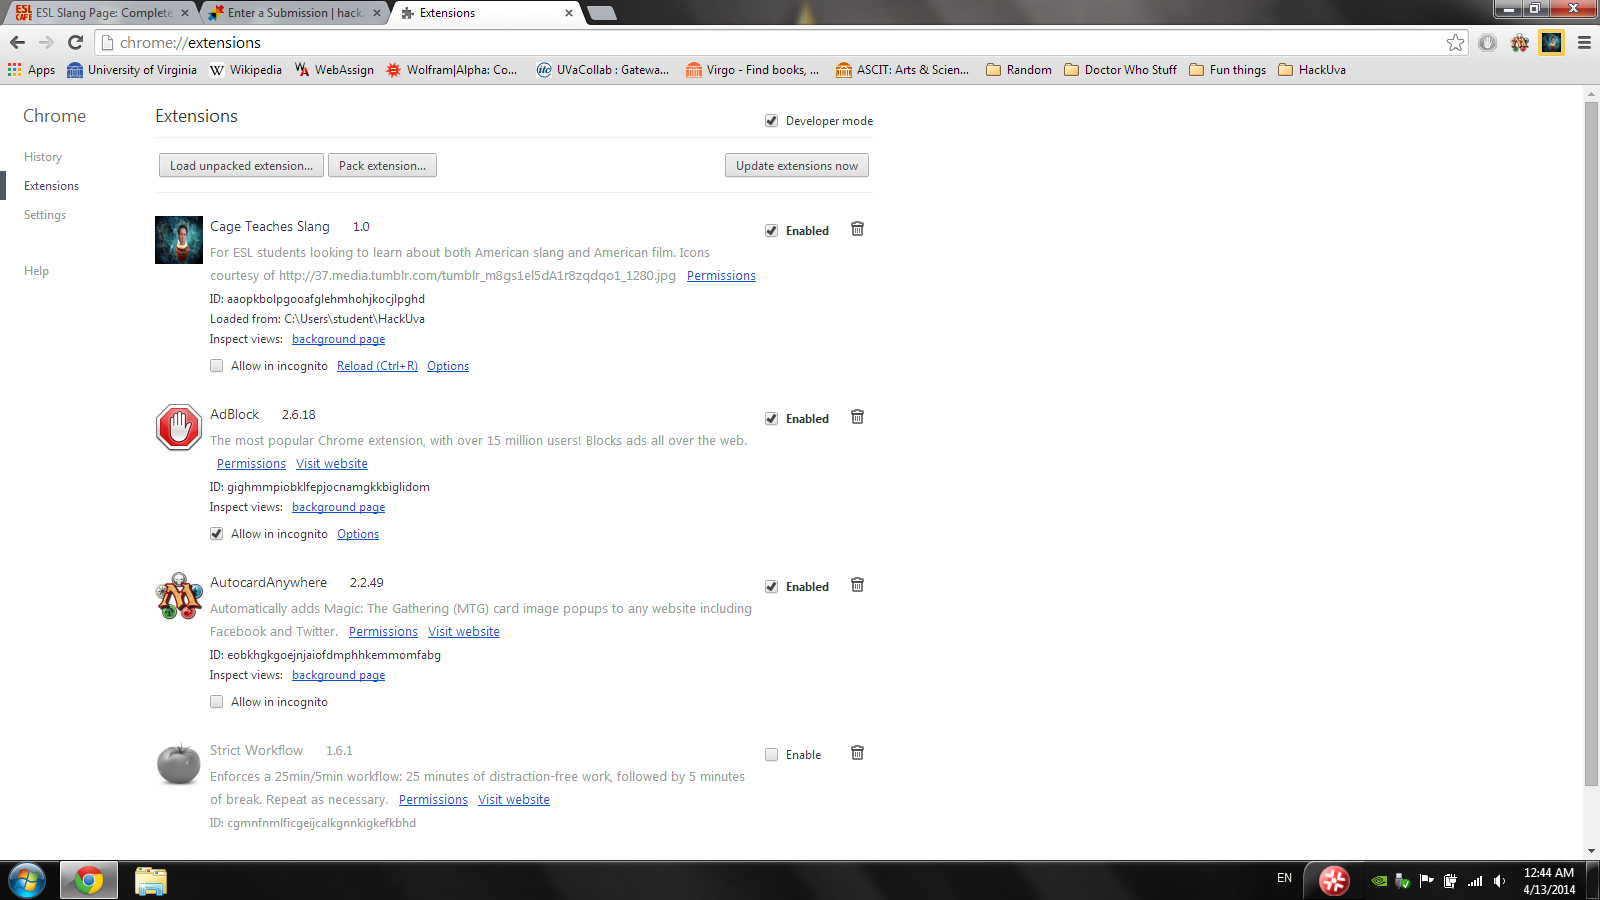The height and width of the screenshot is (900, 1600).
Task: Uncheck AdBlock Allow in incognito
Action: click(x=217, y=534)
